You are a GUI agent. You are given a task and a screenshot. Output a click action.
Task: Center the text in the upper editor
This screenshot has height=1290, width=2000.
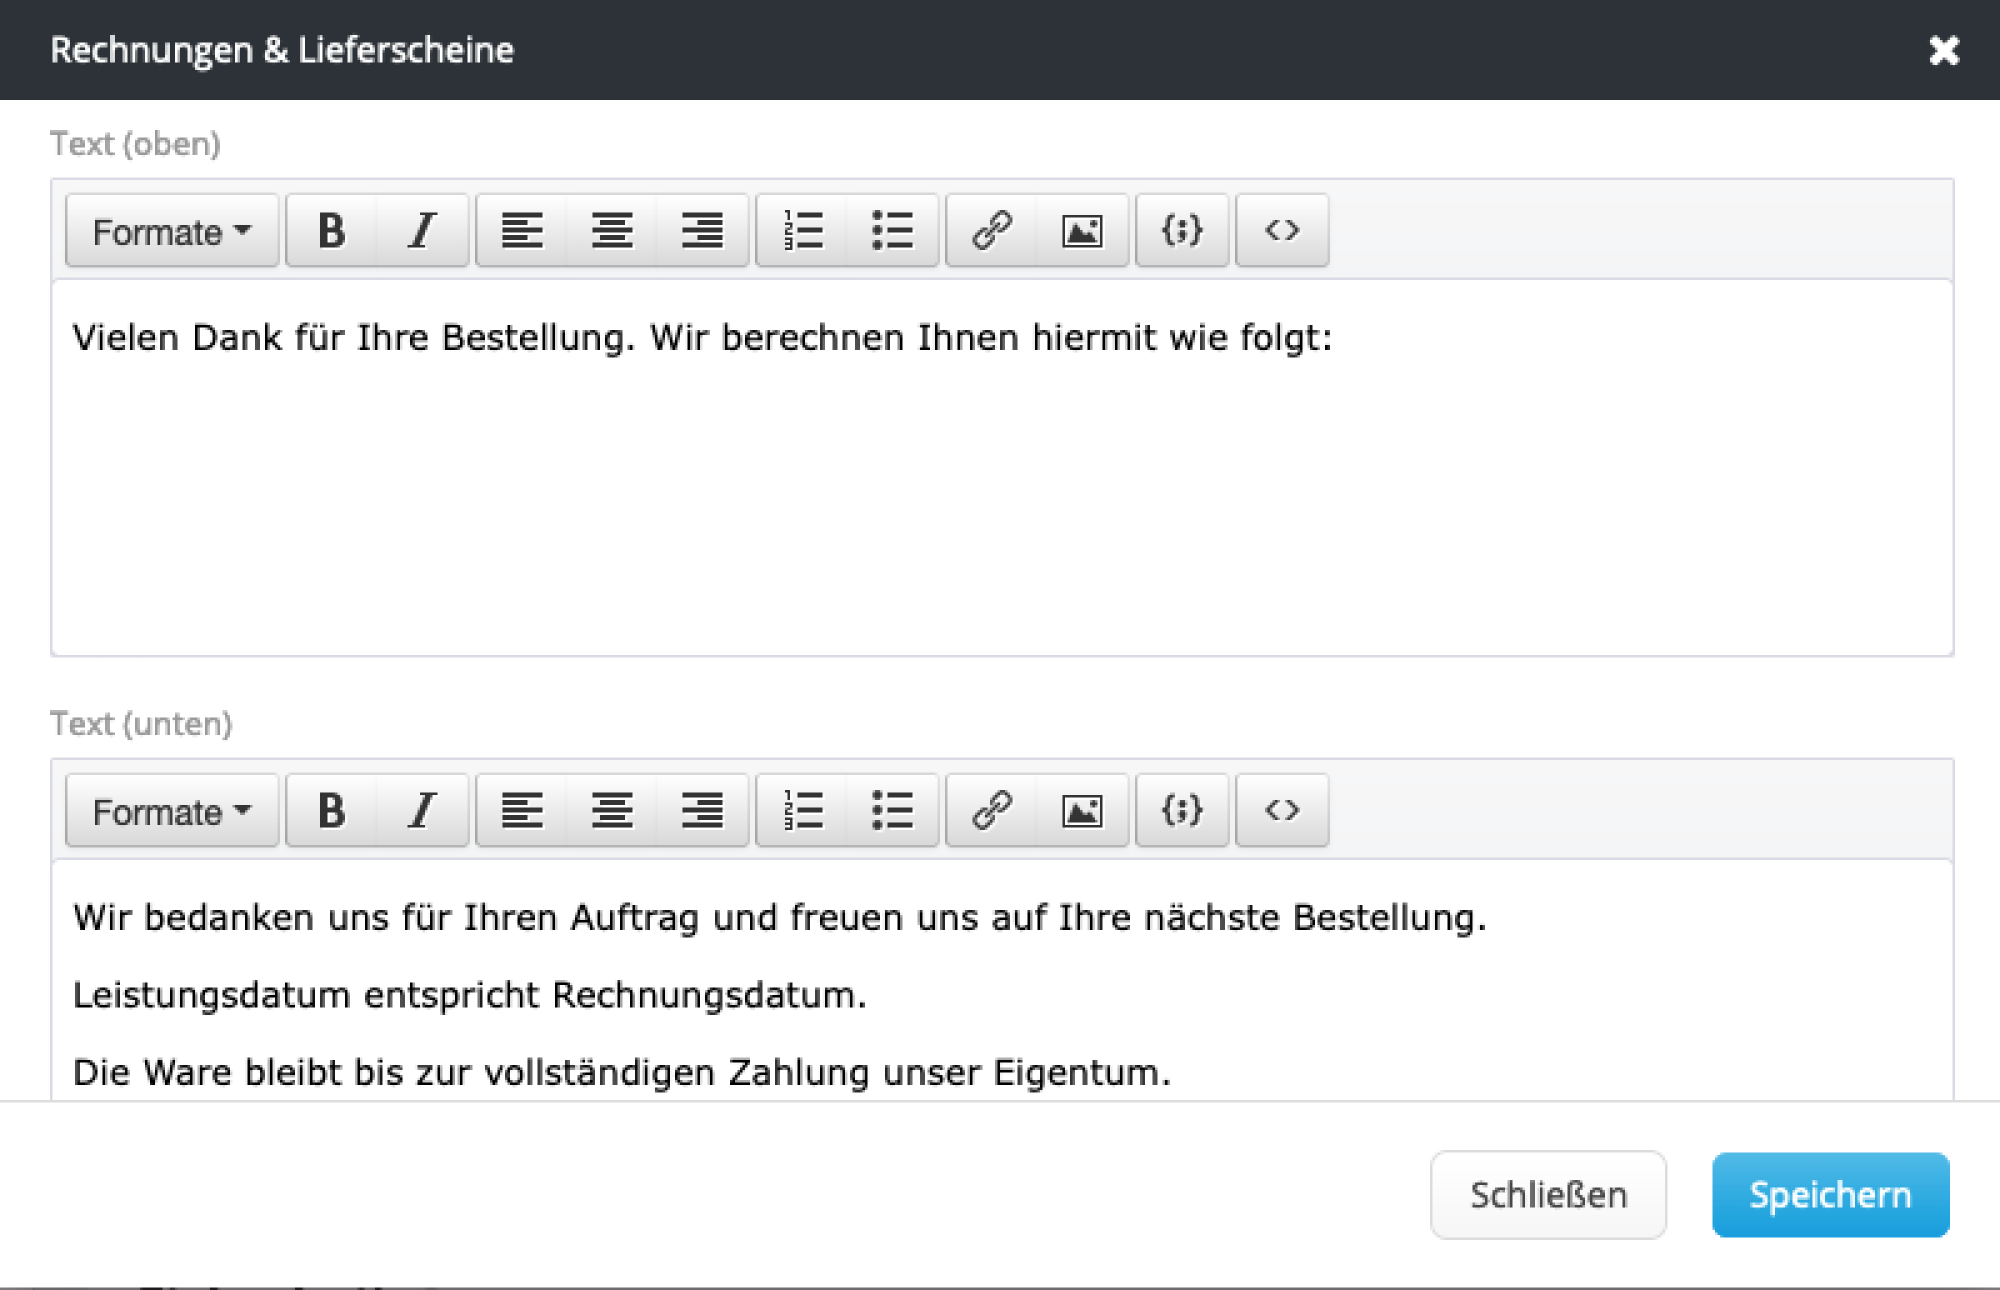coord(613,231)
